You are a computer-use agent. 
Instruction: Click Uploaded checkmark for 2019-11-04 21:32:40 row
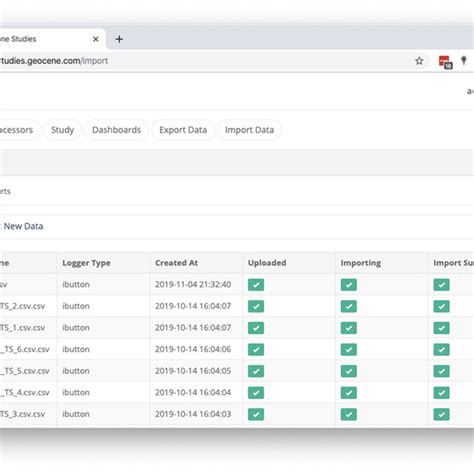(x=256, y=285)
